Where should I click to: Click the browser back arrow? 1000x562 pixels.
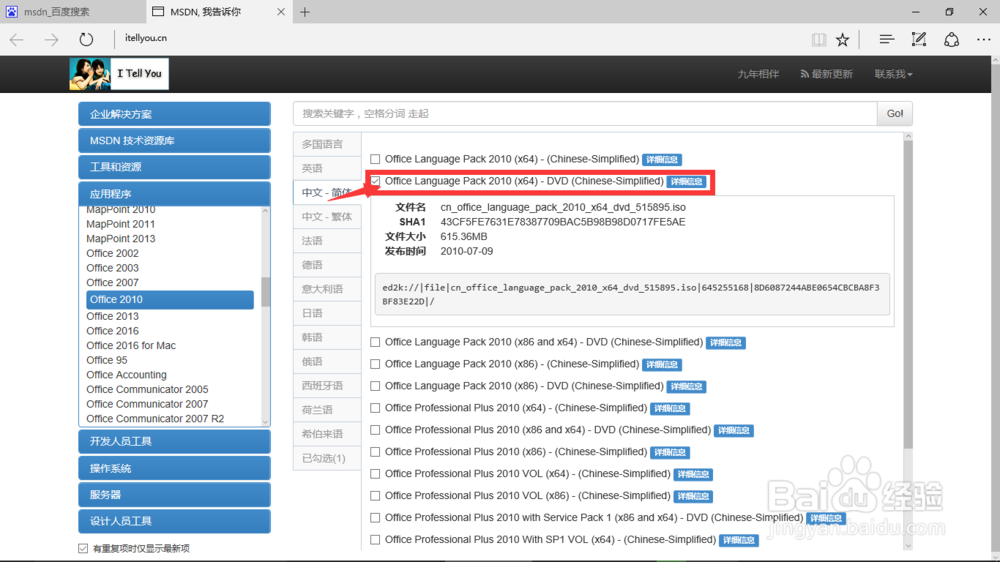pyautogui.click(x=17, y=39)
